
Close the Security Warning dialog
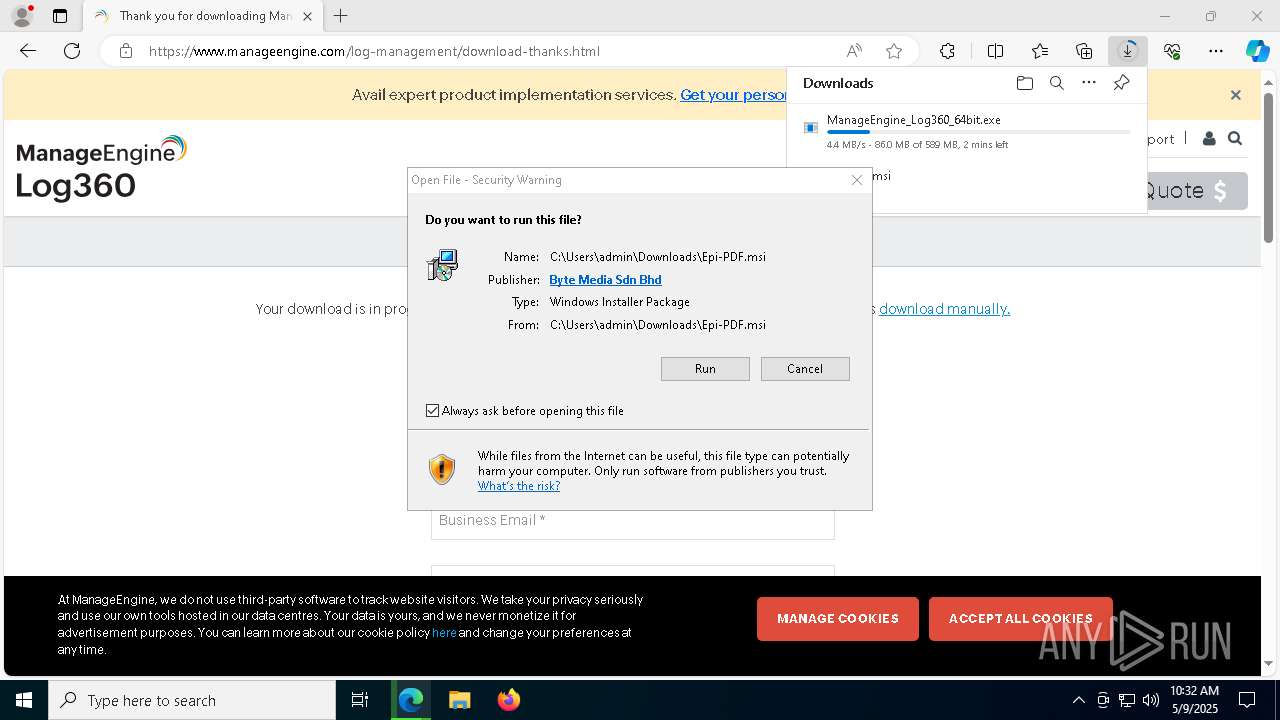[x=857, y=180]
